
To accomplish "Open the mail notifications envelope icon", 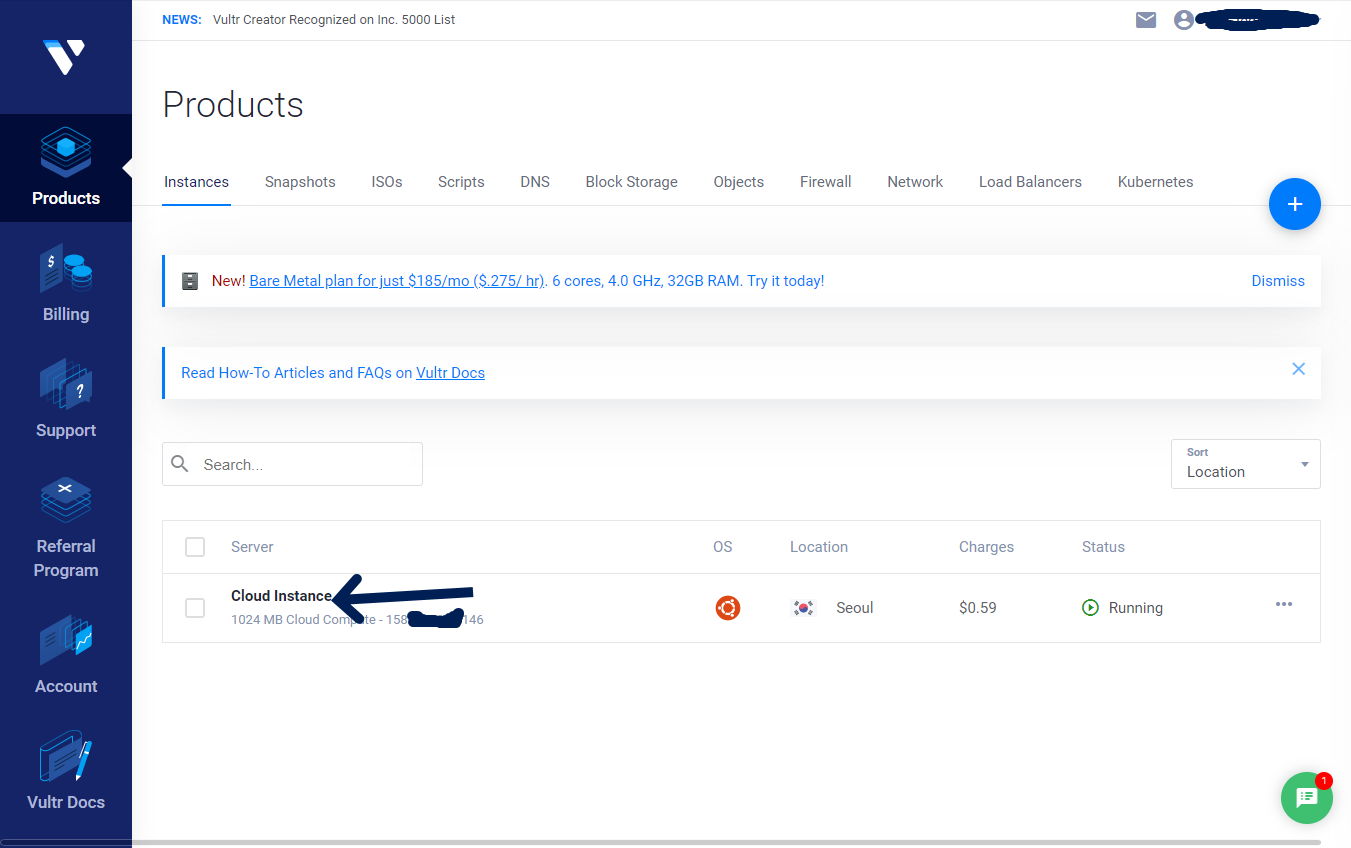I will 1146,20.
